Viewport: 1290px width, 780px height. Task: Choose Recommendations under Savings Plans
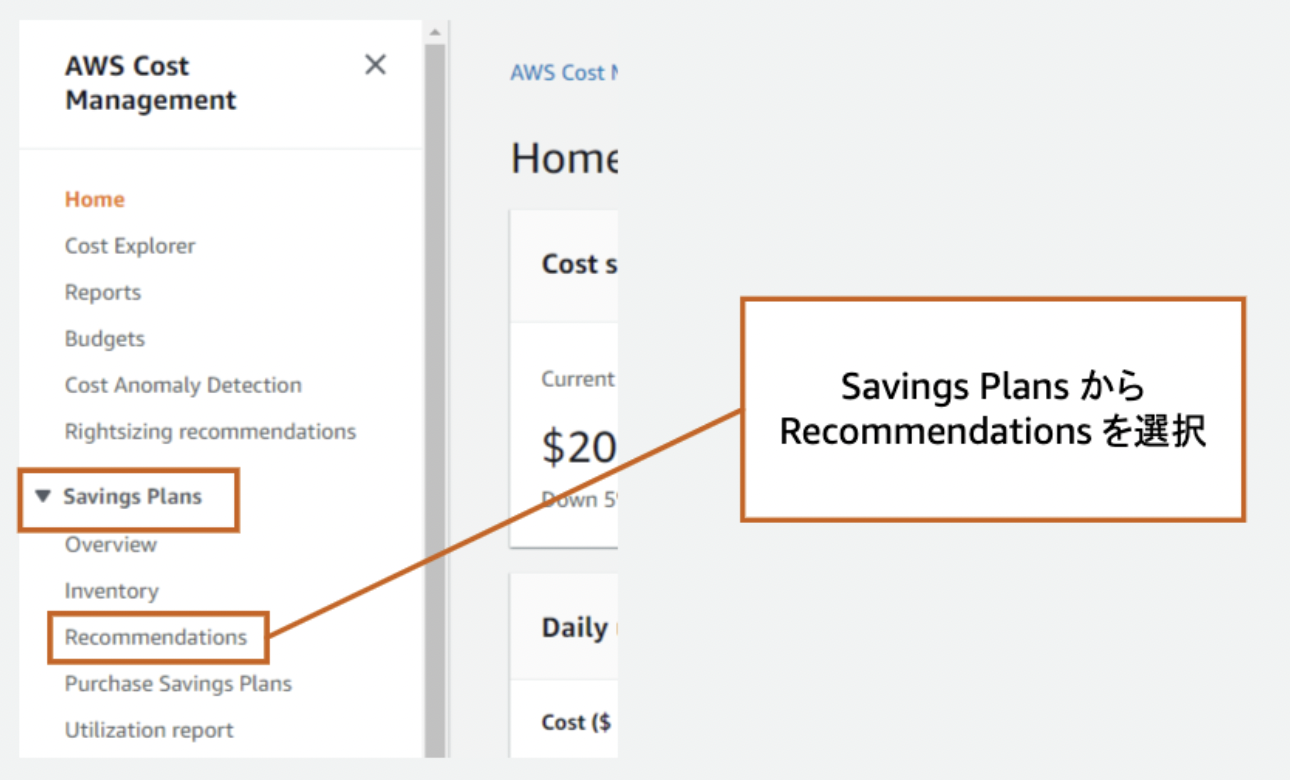tap(156, 637)
